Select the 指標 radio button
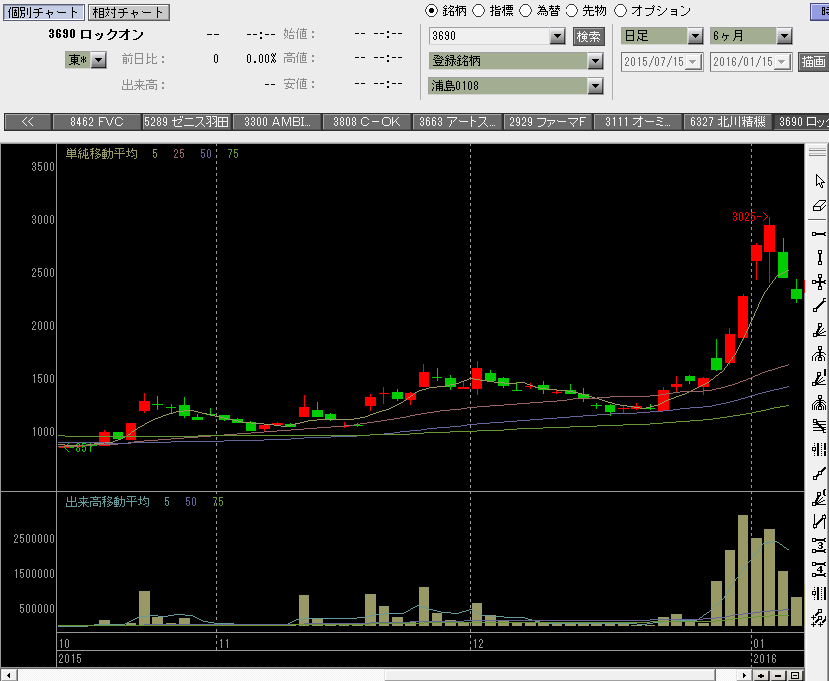The width and height of the screenshot is (829, 681). pyautogui.click(x=478, y=11)
